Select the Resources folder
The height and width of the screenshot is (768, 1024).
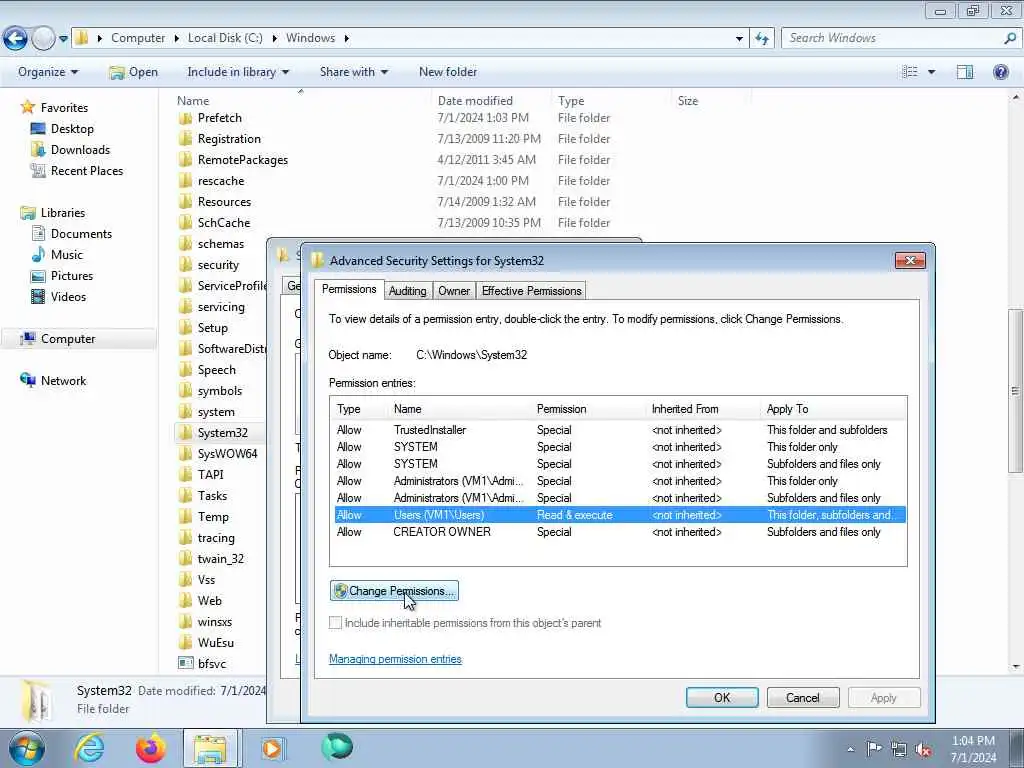pyautogui.click(x=224, y=202)
